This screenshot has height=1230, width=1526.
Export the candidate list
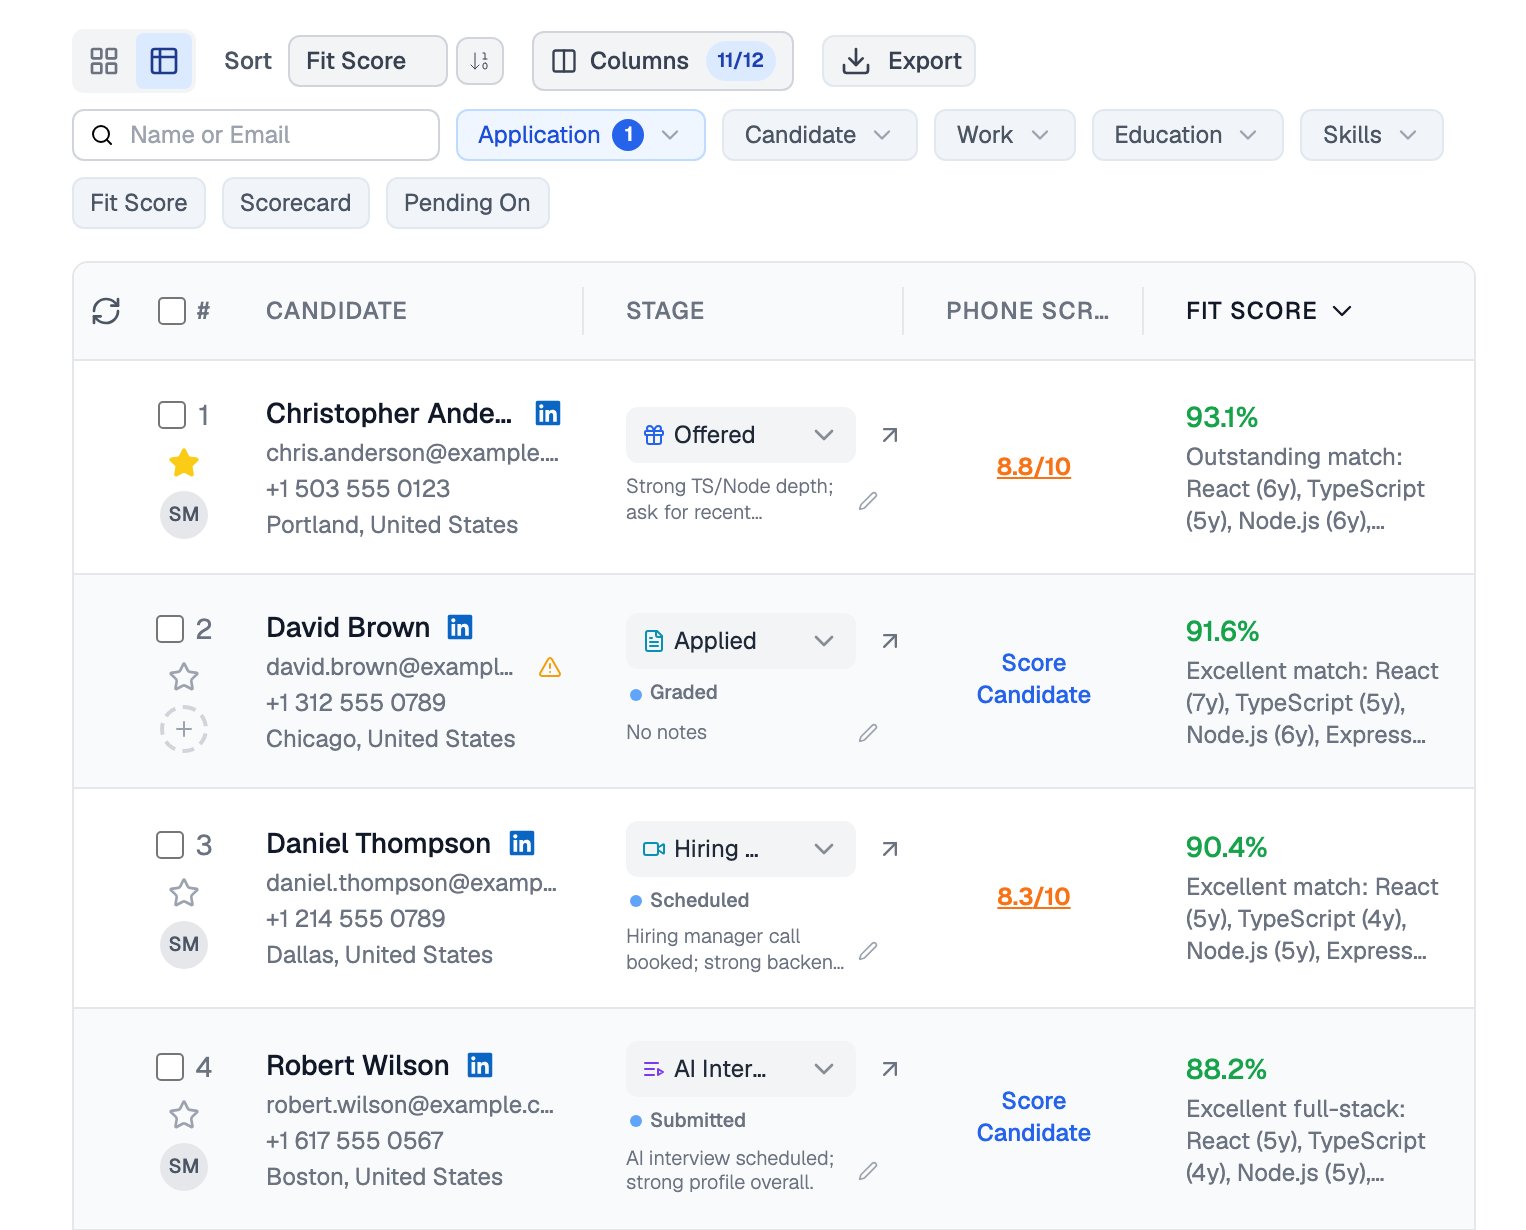(899, 61)
